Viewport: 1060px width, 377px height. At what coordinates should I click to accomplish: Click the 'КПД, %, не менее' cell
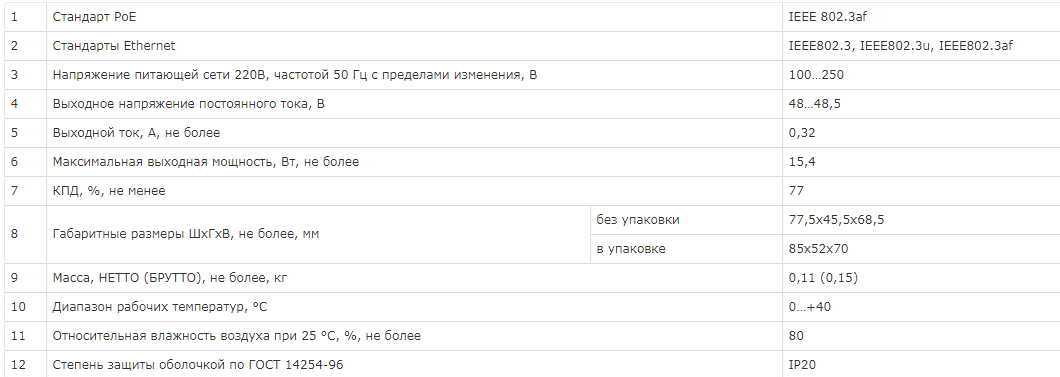point(414,191)
